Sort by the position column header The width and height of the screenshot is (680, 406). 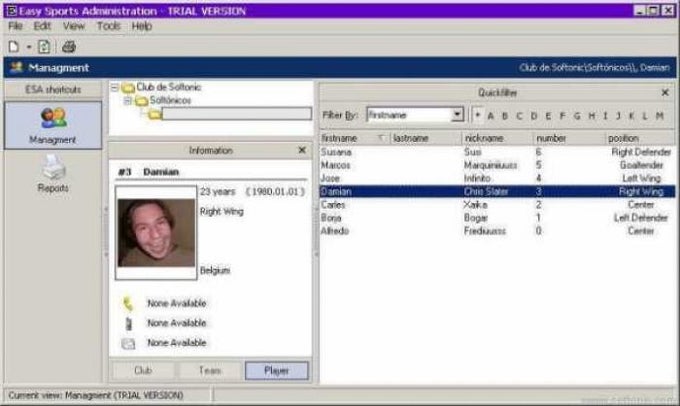tap(640, 138)
